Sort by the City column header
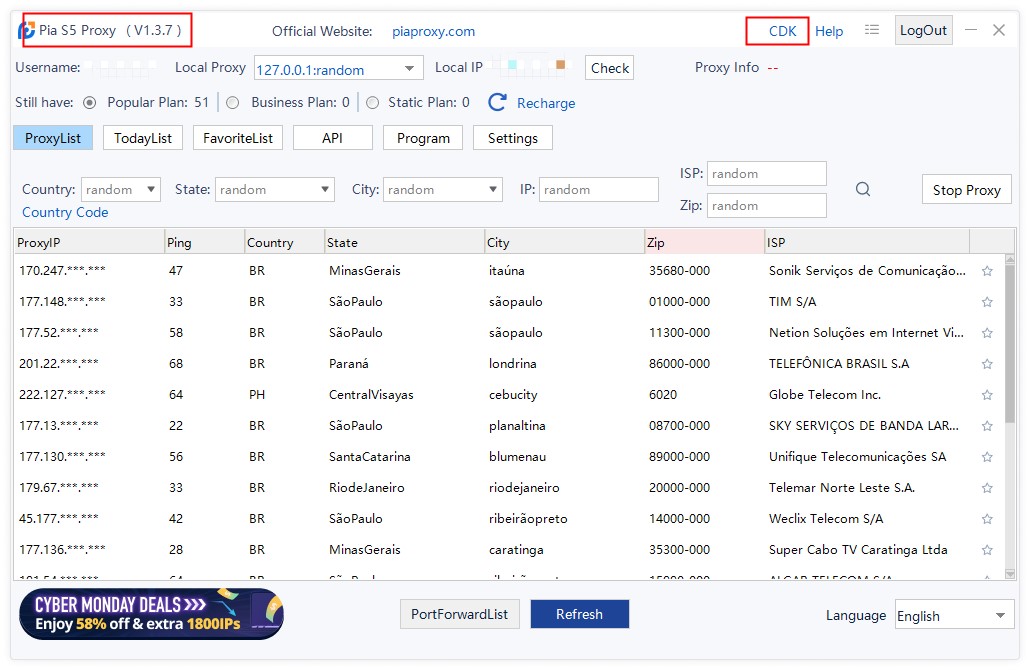The height and width of the screenshot is (670, 1030). [564, 242]
